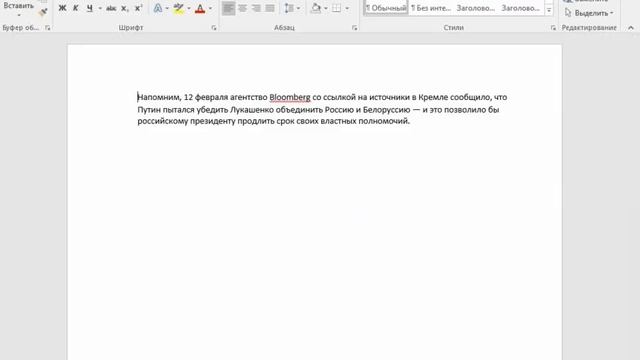Toggle underline with the Ч button
The height and width of the screenshot is (360, 640).
90,8
